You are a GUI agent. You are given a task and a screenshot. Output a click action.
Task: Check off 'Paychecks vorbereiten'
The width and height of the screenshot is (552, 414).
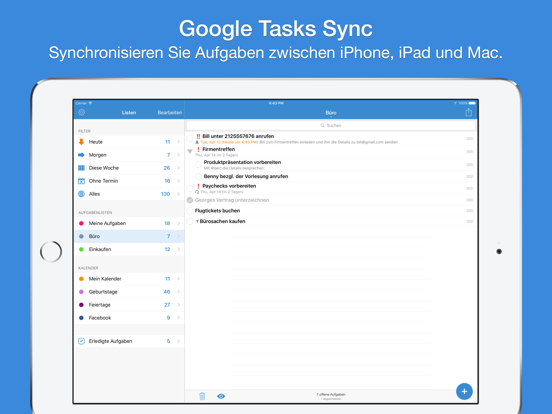click(x=190, y=188)
